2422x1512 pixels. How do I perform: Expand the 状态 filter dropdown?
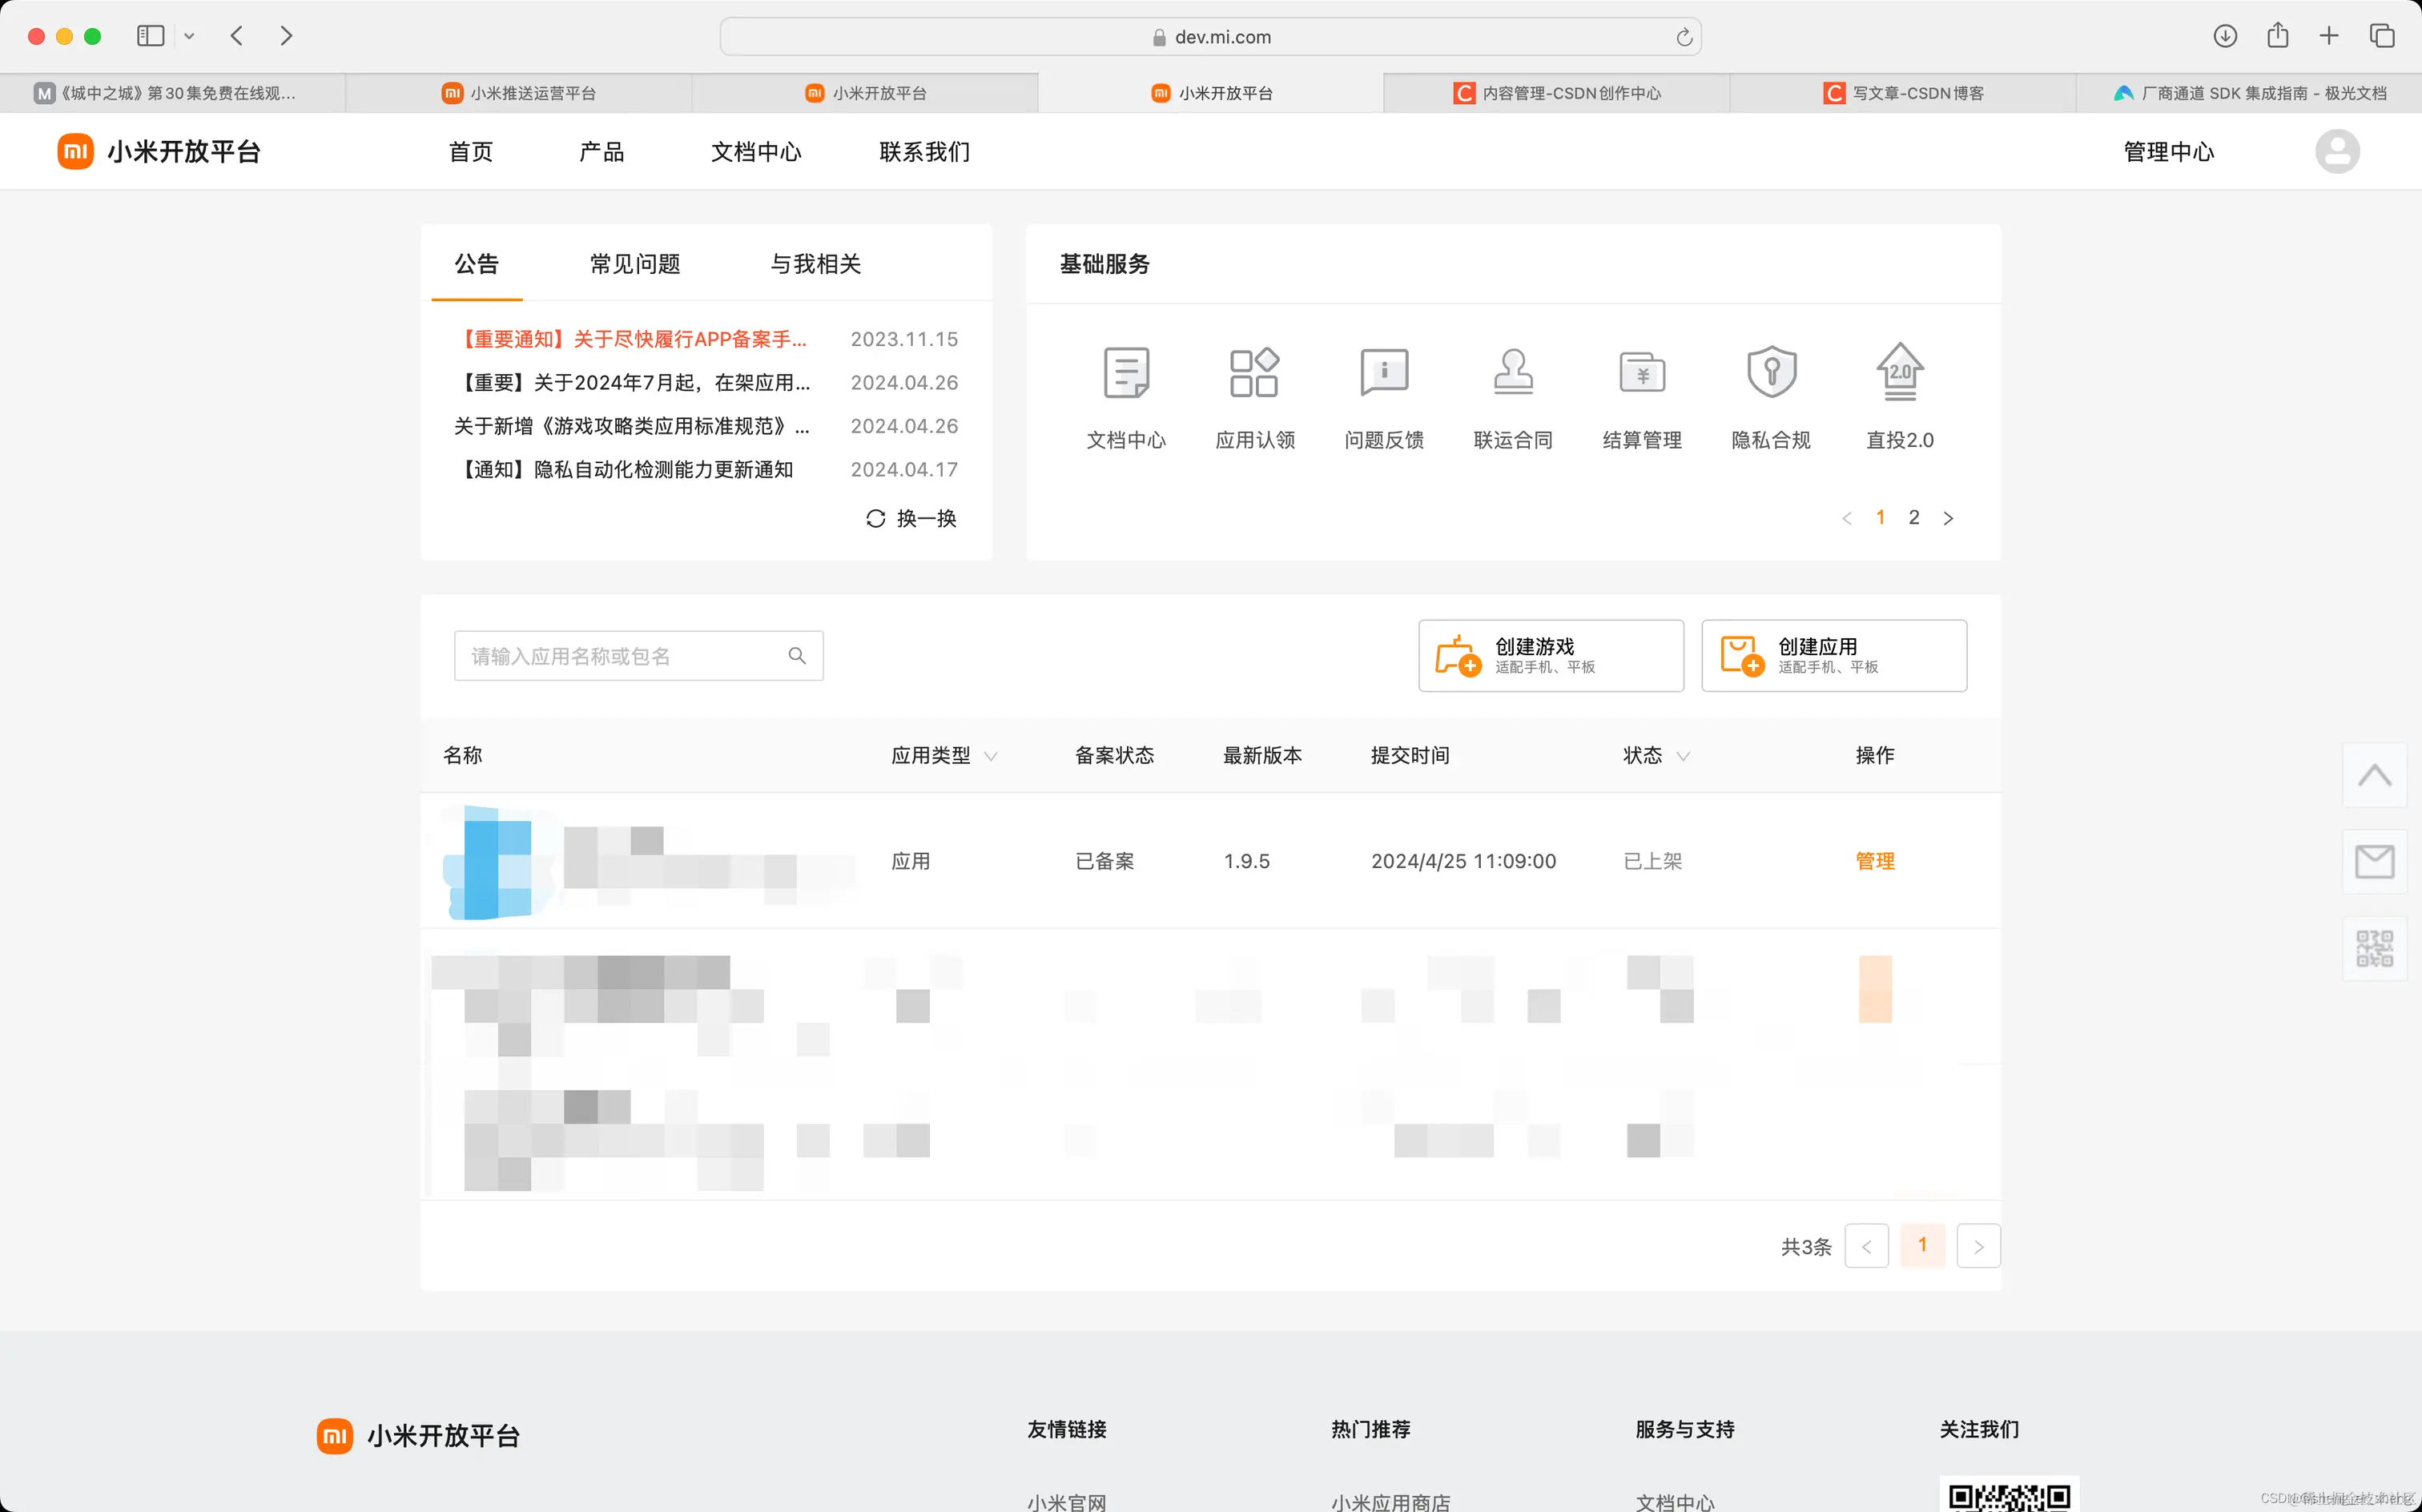pos(1683,756)
